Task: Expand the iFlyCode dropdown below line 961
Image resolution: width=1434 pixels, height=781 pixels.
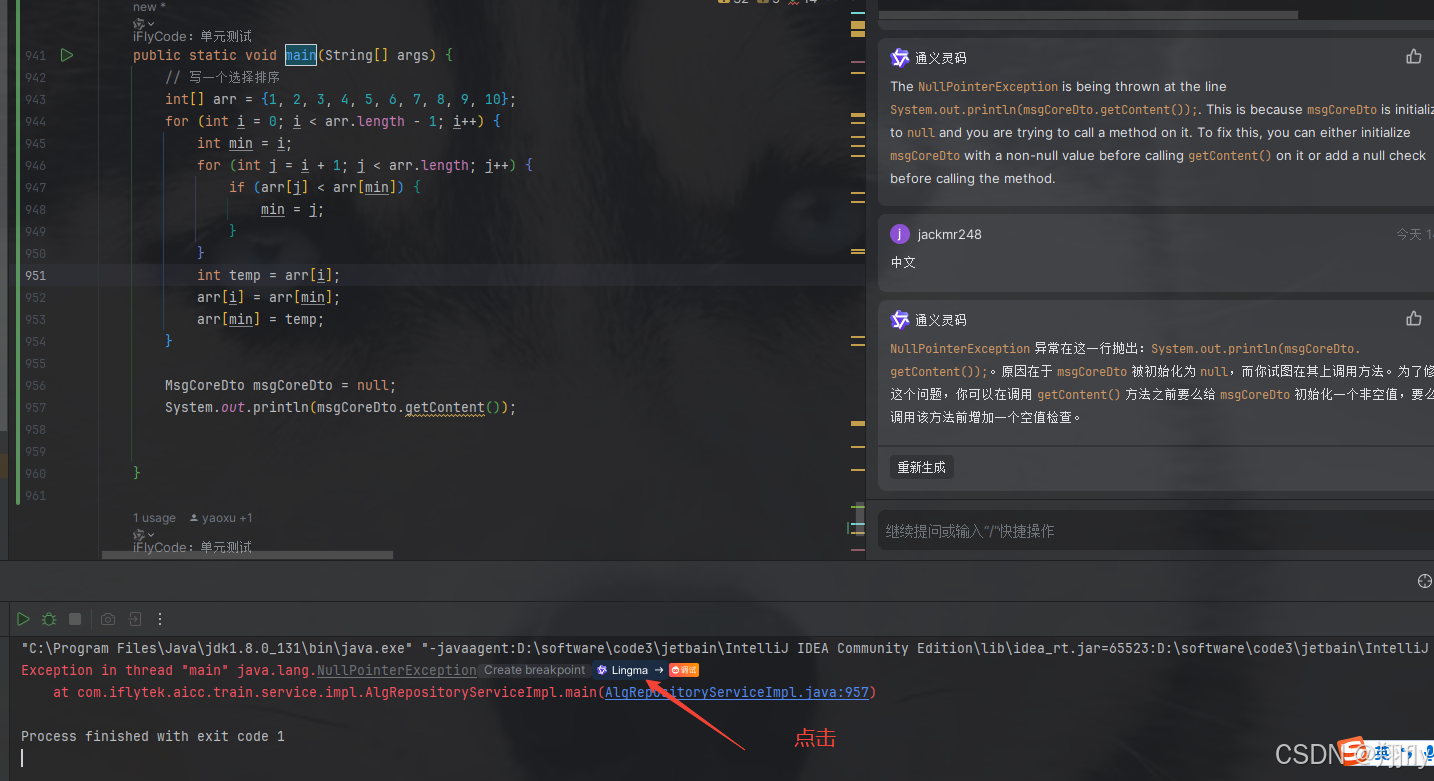Action: (145, 534)
